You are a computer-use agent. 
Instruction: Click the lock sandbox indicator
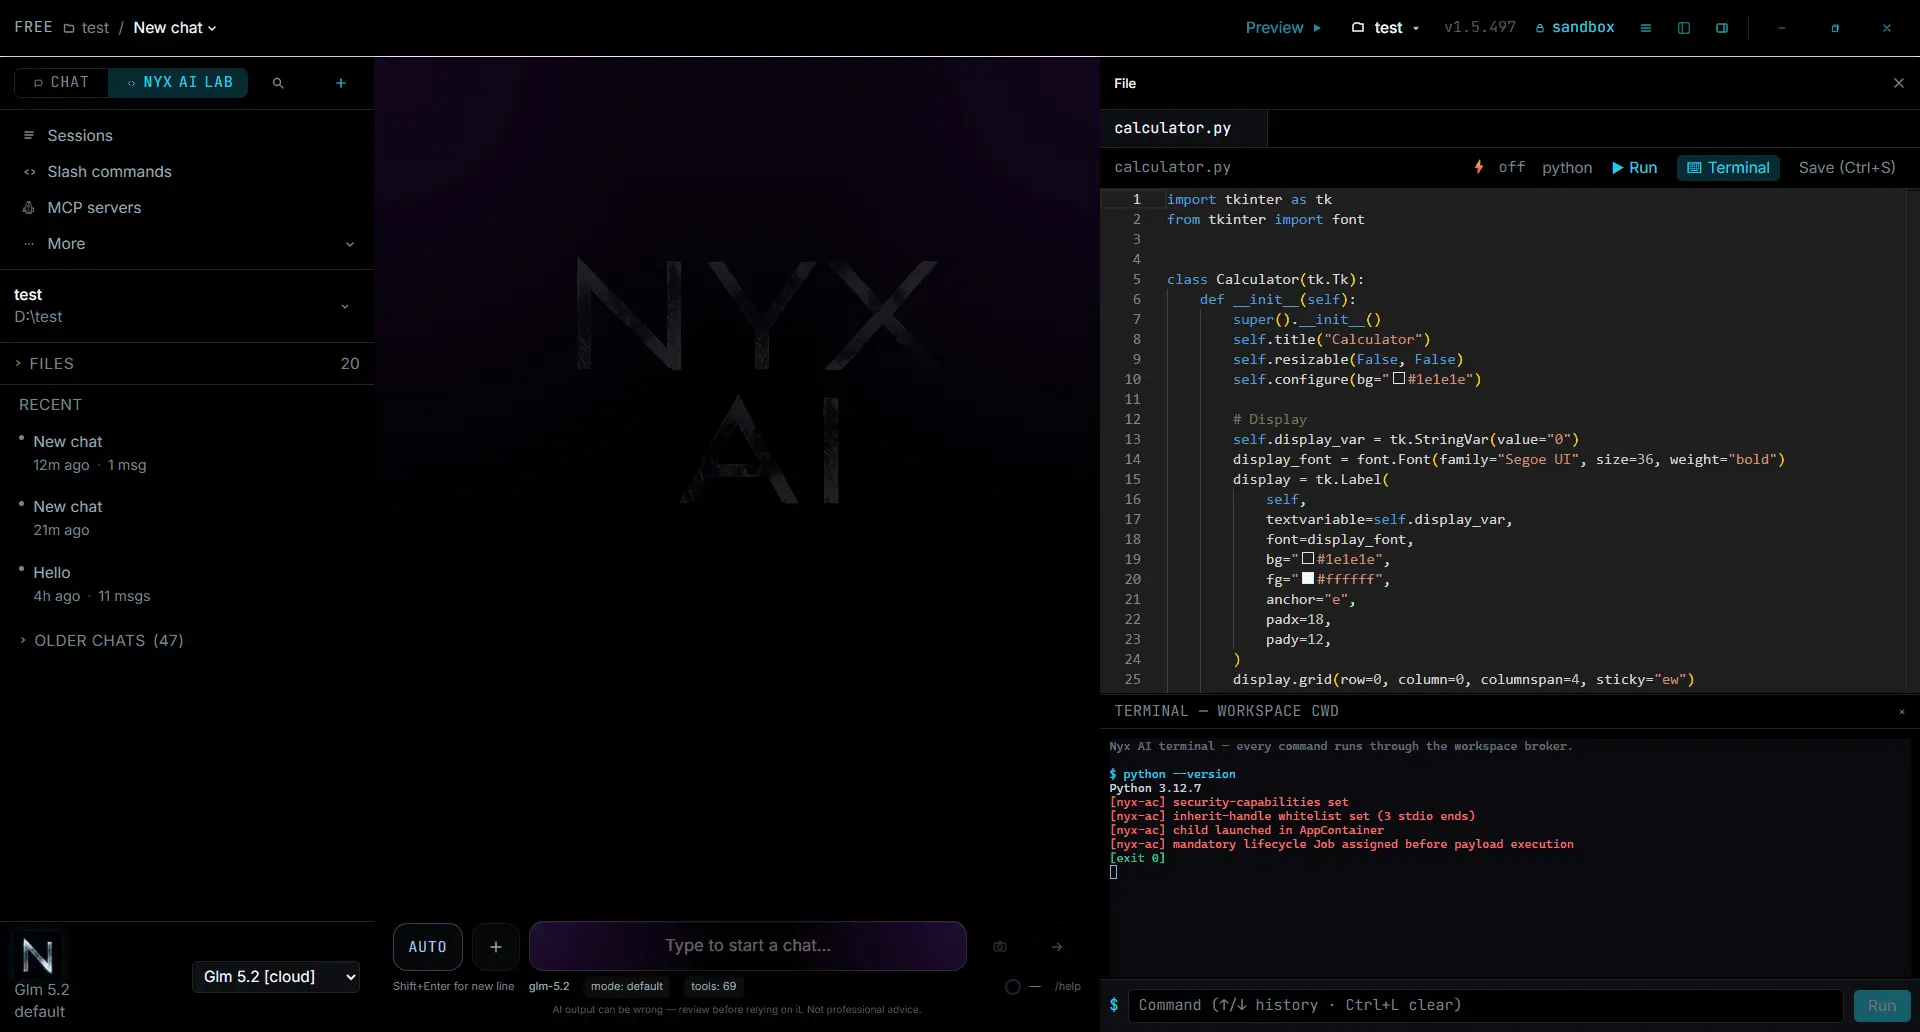1575,28
